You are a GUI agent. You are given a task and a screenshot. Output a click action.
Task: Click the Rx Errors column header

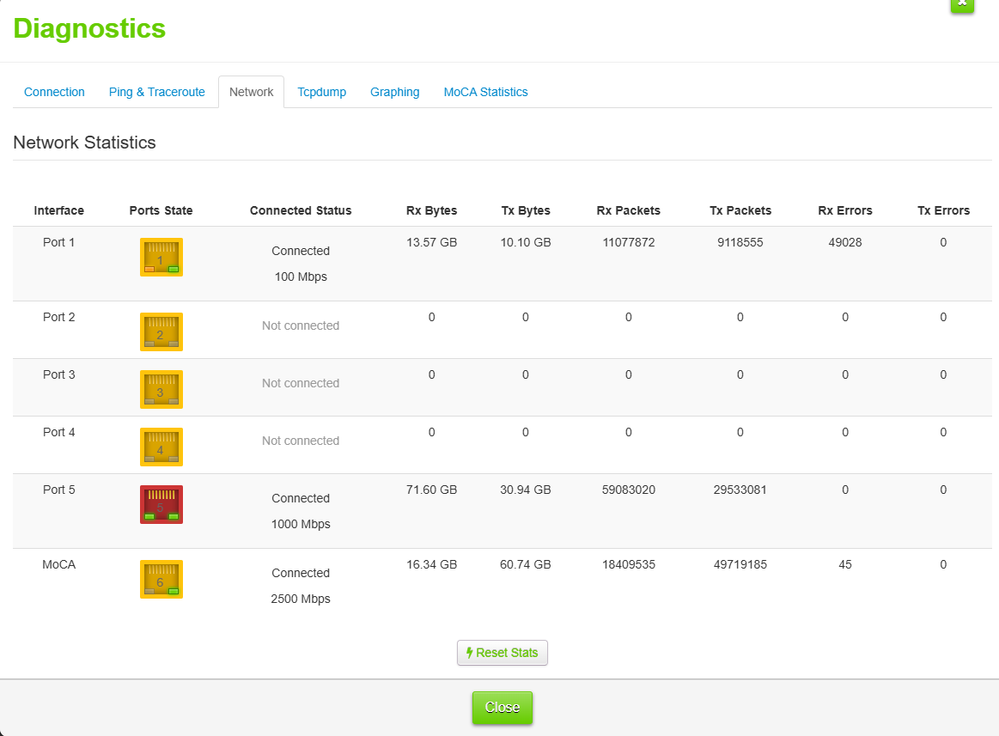pyautogui.click(x=845, y=211)
